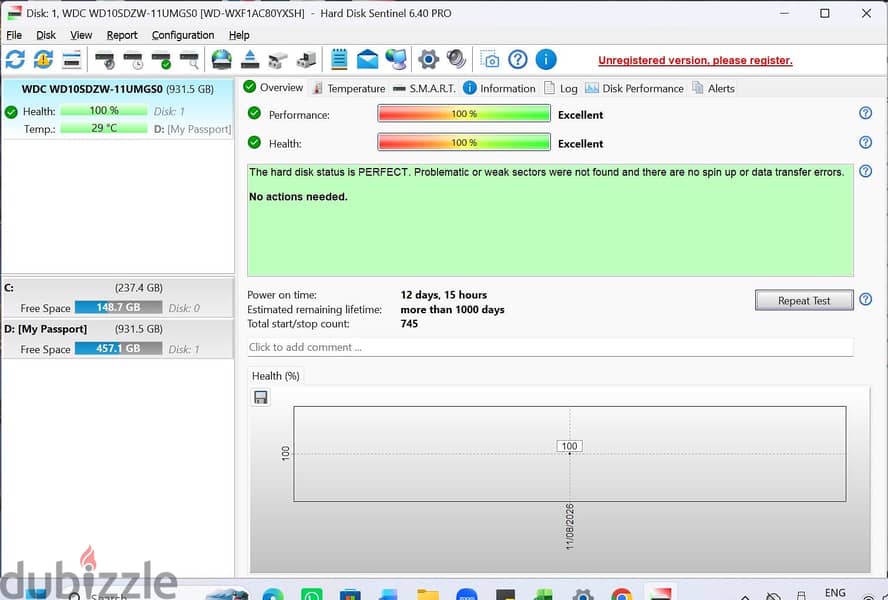Select the Overview tab
The image size is (888, 600).
(274, 88)
